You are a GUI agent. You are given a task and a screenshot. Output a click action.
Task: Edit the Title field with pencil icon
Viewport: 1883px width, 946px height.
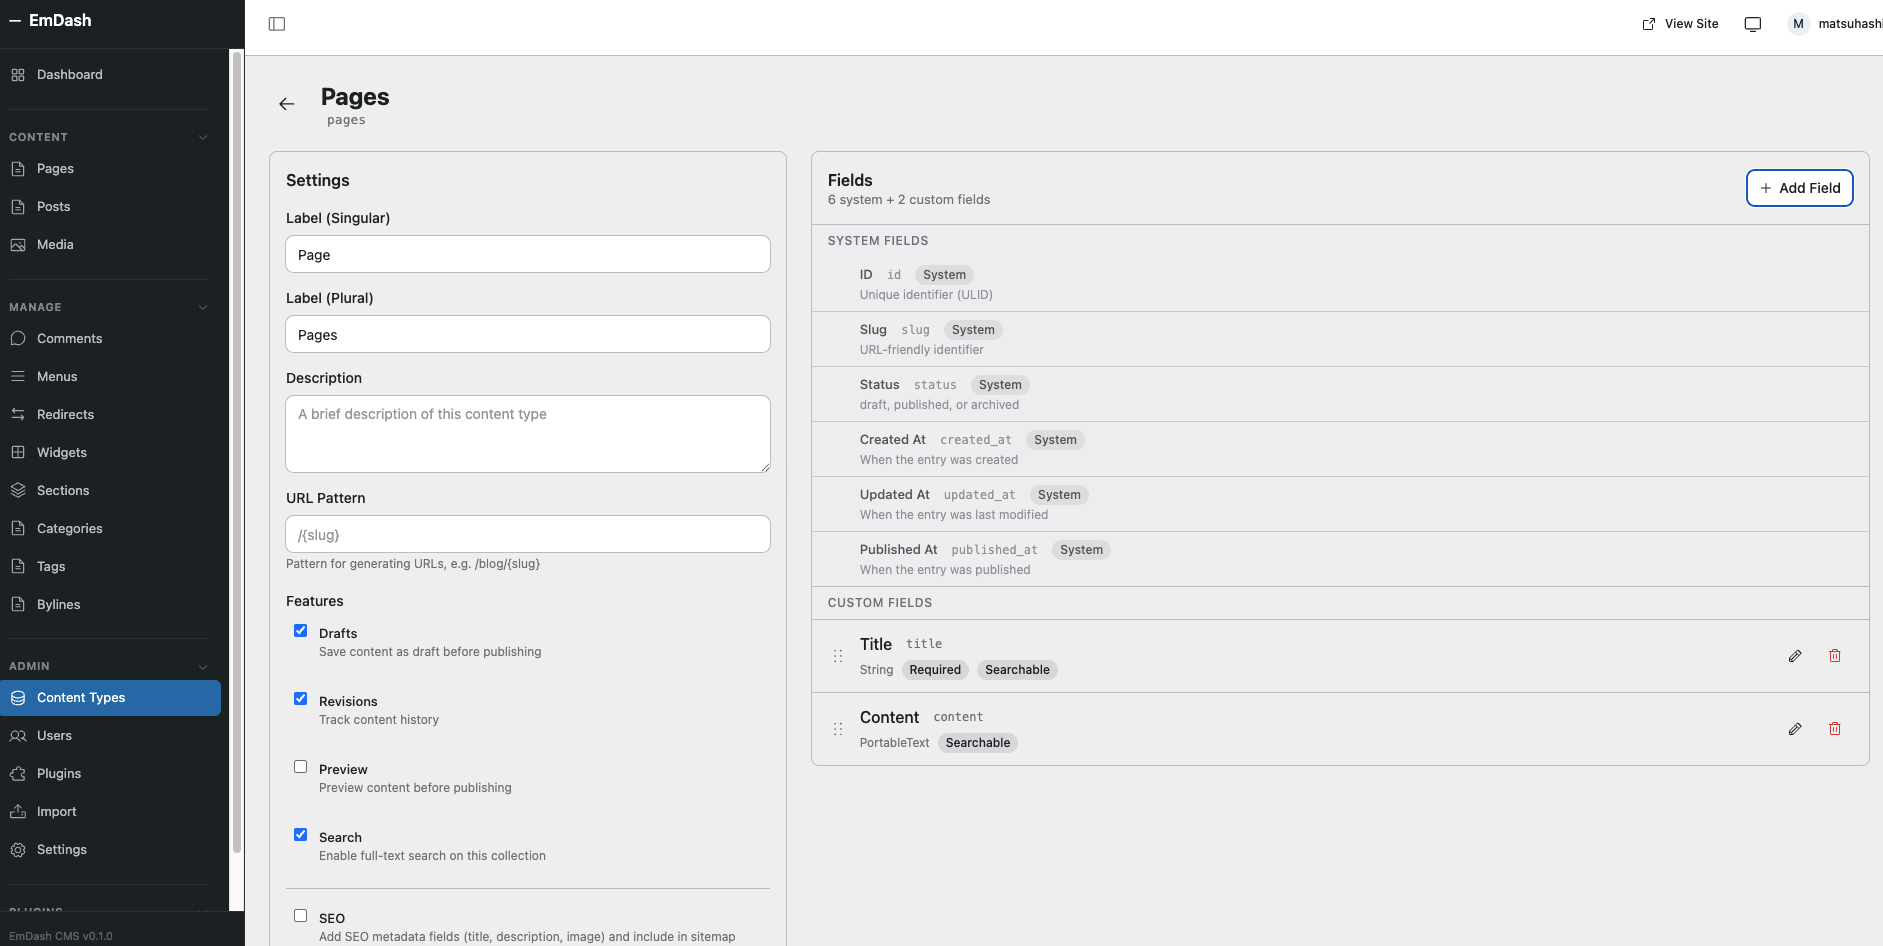click(1795, 656)
